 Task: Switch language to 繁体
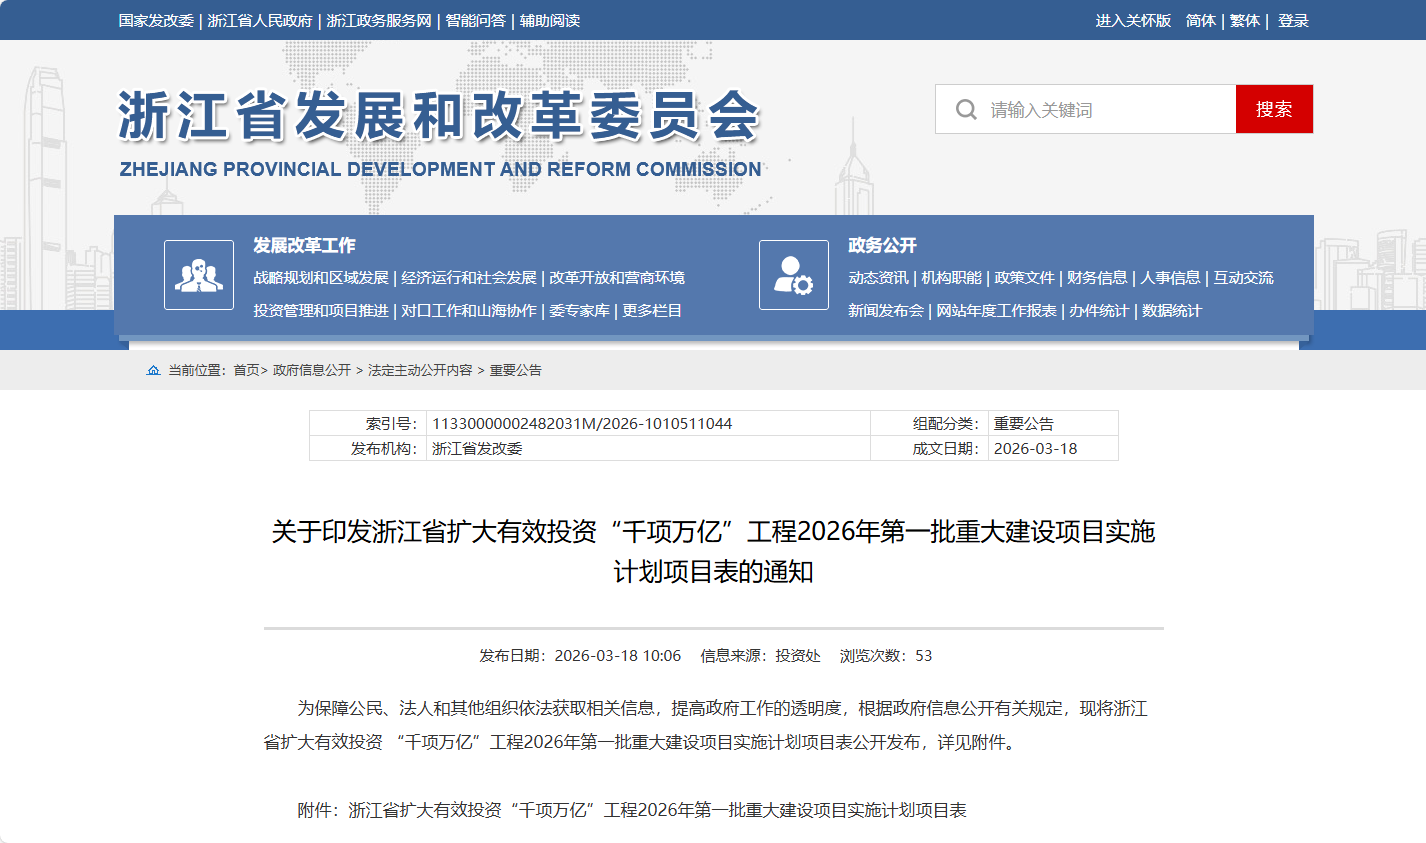(x=1245, y=21)
